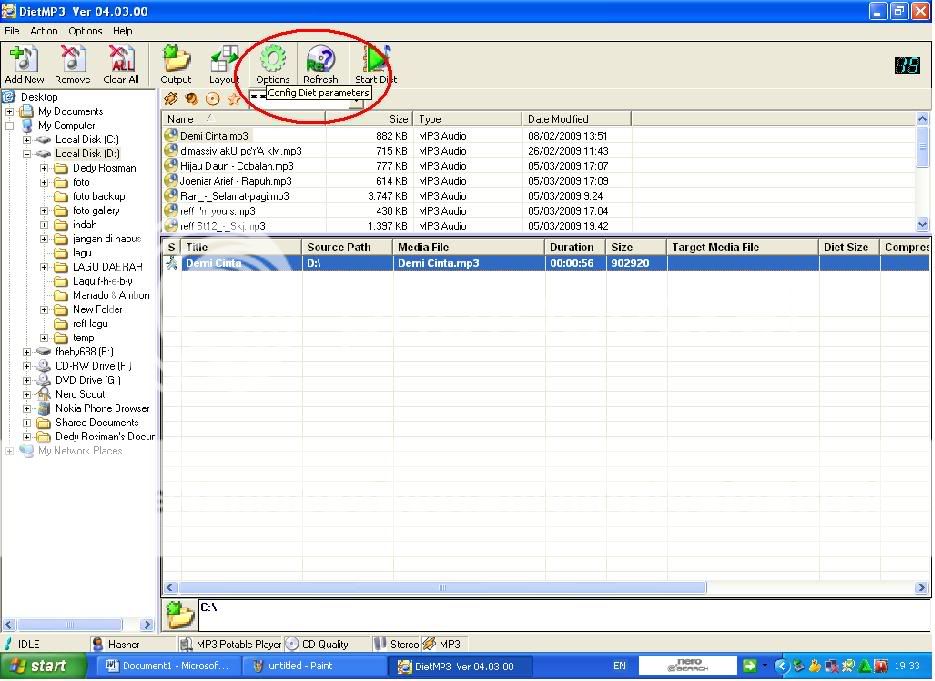Click the Remove toolbar icon
The height and width of the screenshot is (681, 935).
click(72, 62)
